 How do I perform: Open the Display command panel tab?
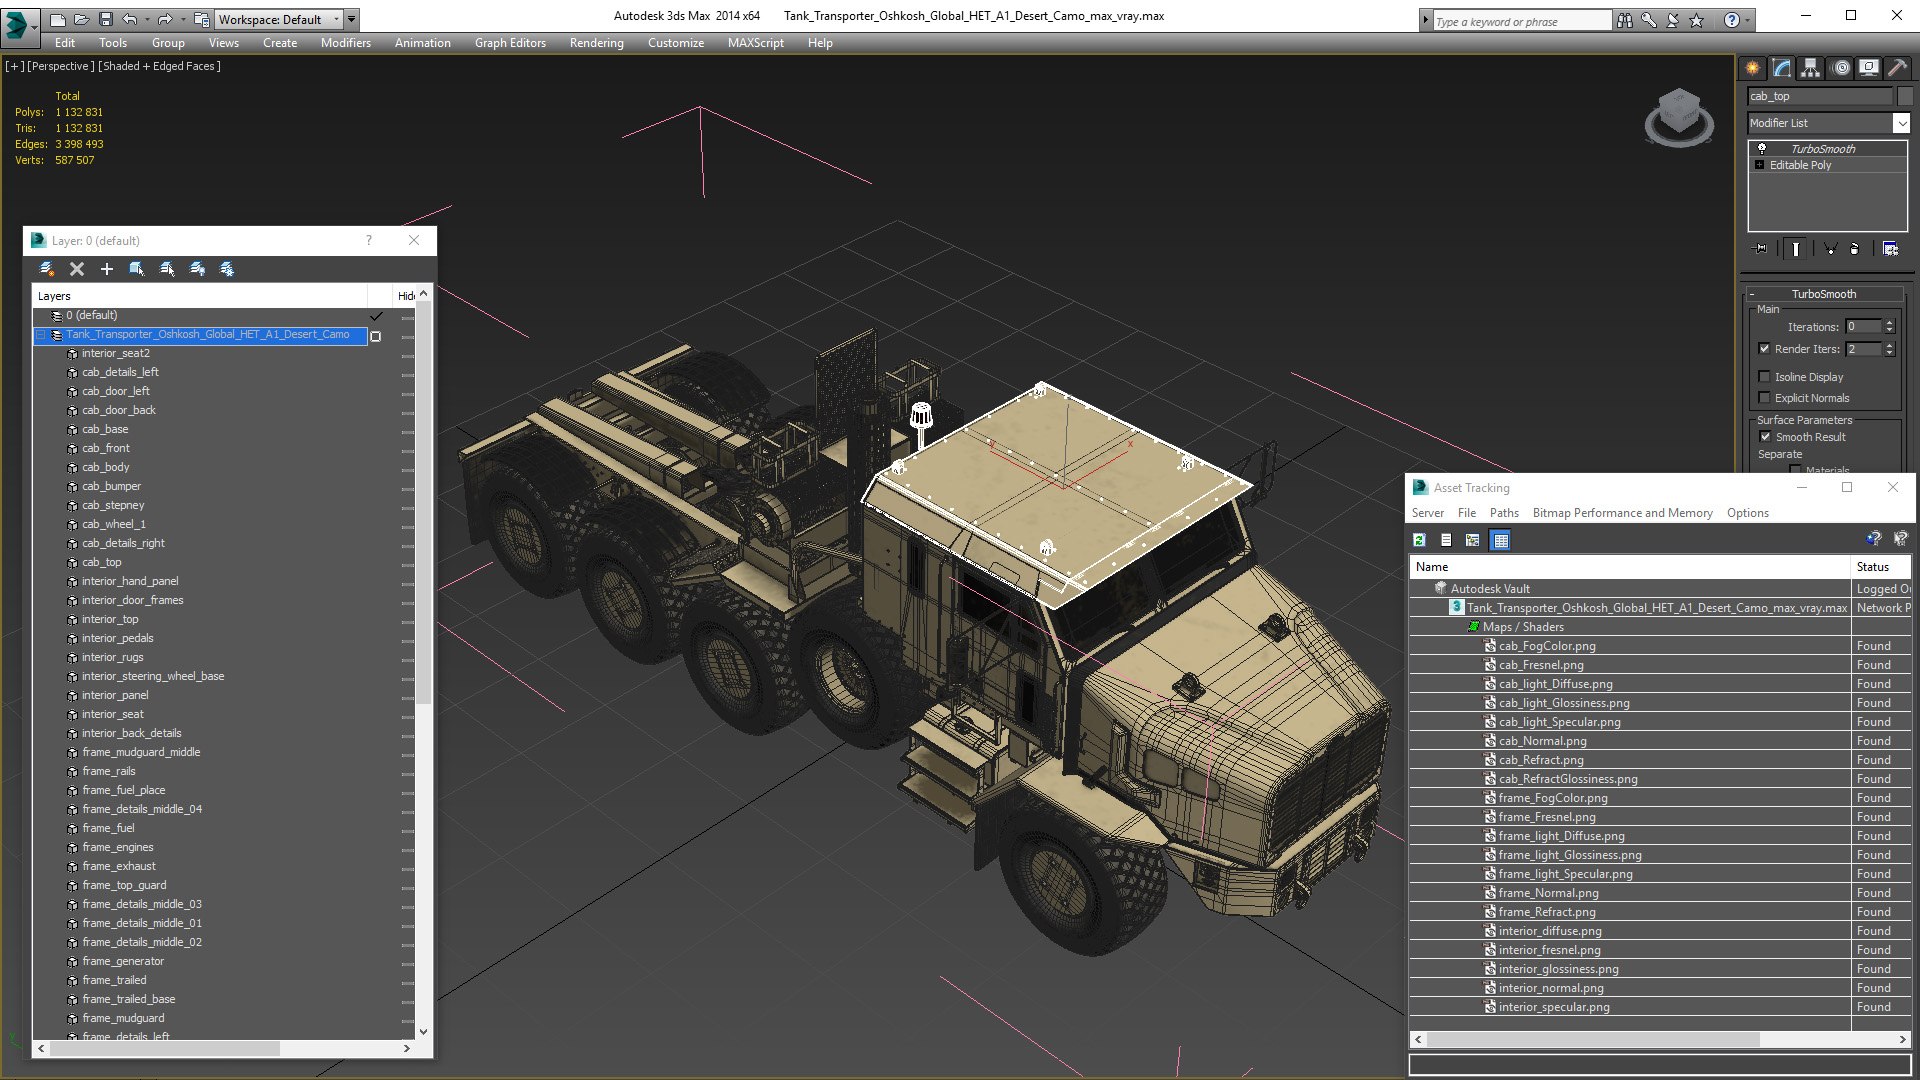click(x=1869, y=68)
